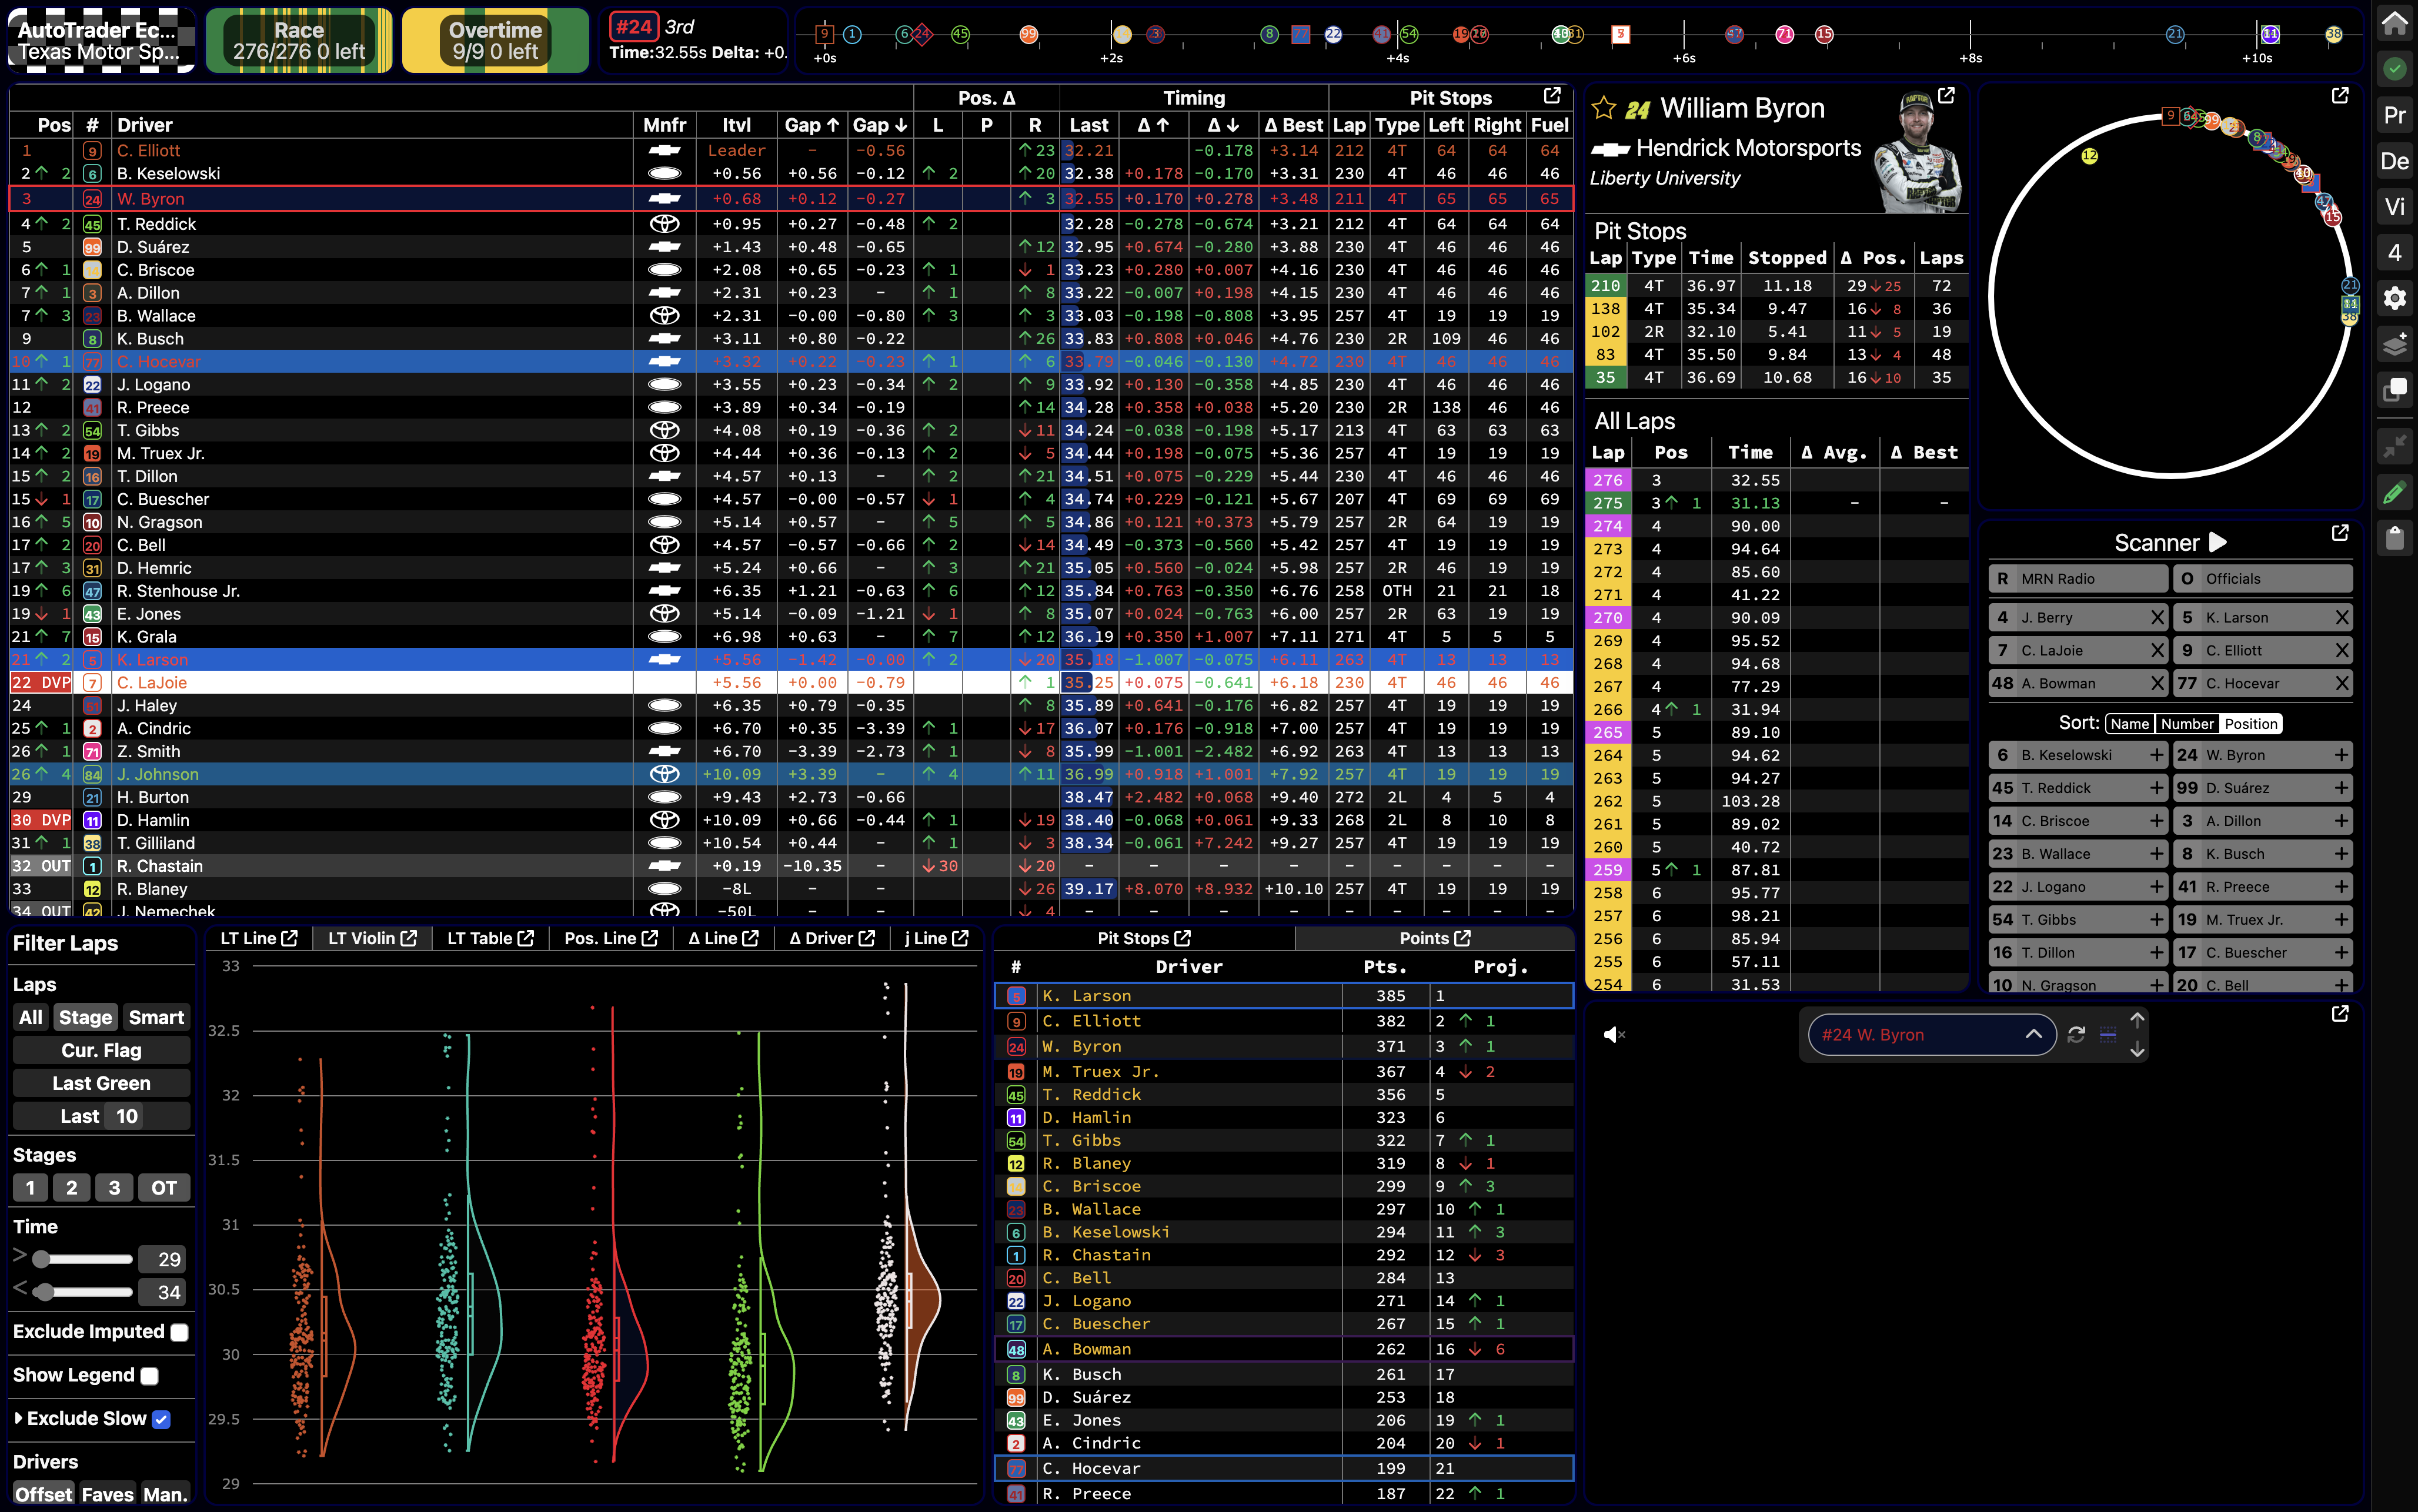This screenshot has height=1512, width=2418.
Task: Select the Smart laps filter
Action: pos(156,1018)
